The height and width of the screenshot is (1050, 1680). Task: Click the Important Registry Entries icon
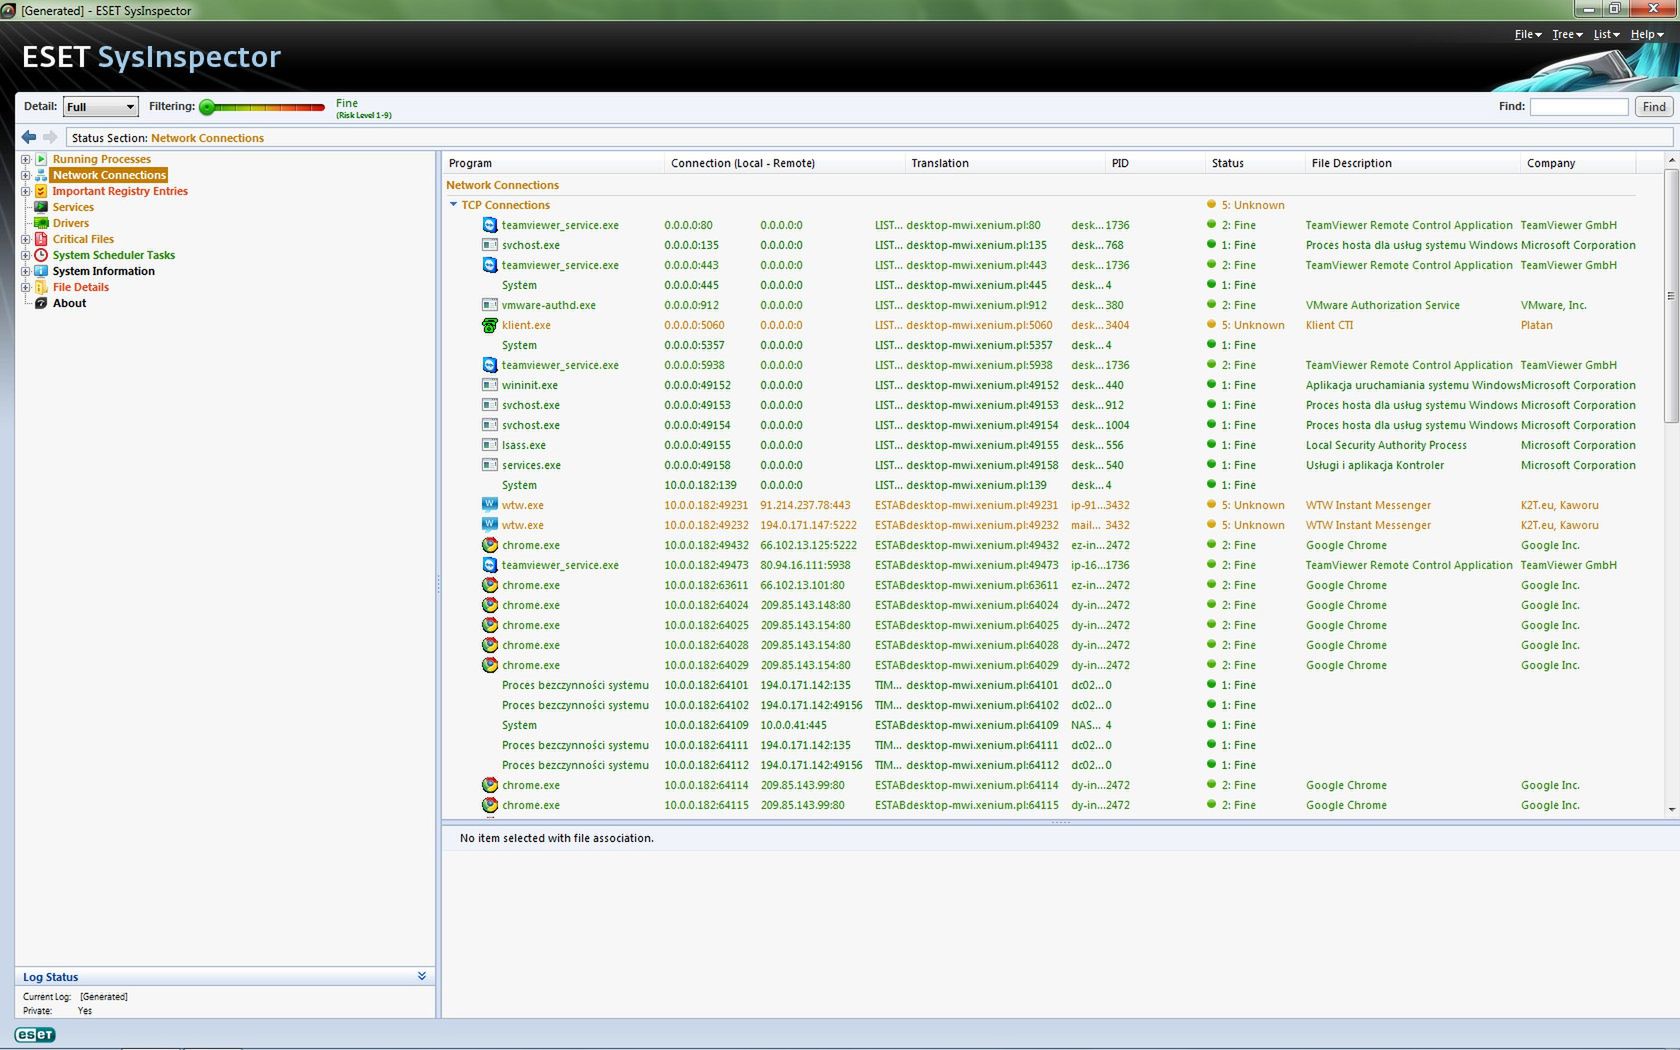point(41,191)
